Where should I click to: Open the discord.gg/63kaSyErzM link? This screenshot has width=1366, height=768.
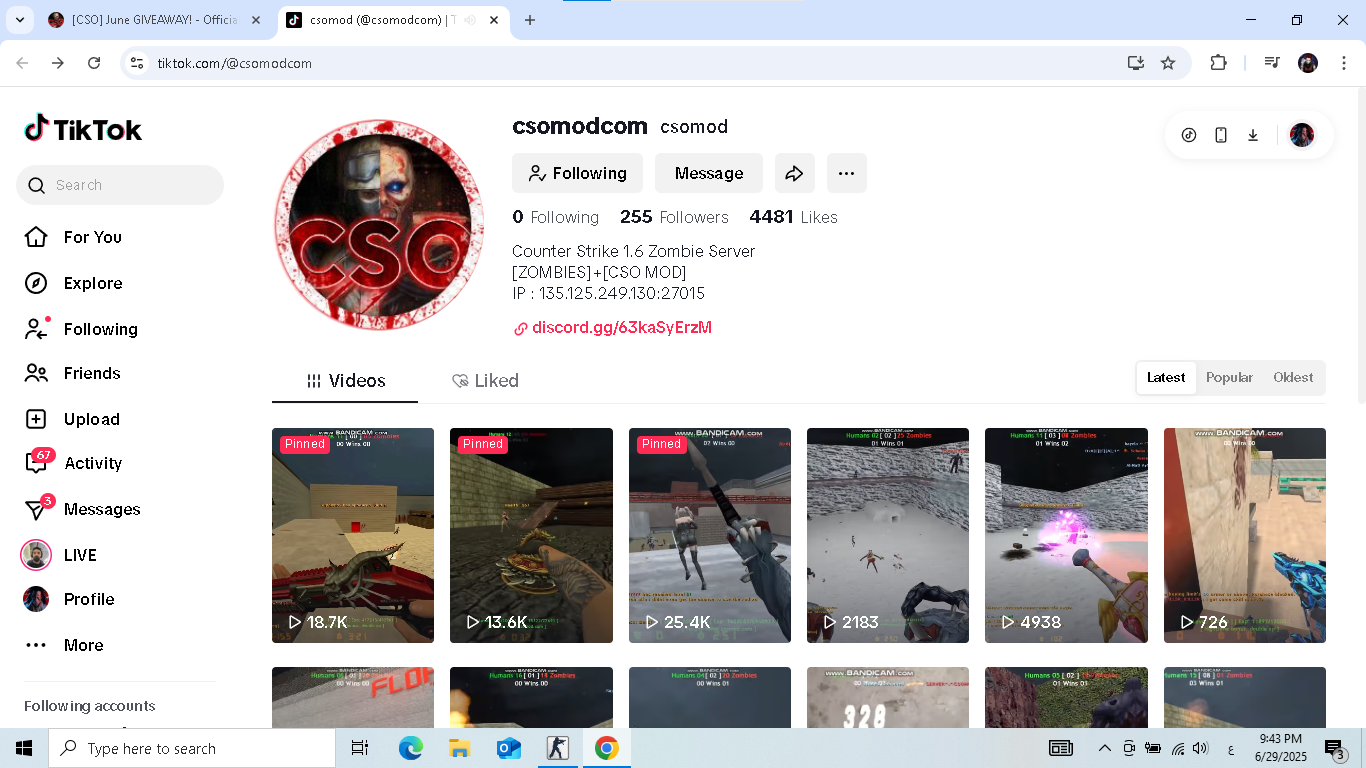click(x=621, y=327)
